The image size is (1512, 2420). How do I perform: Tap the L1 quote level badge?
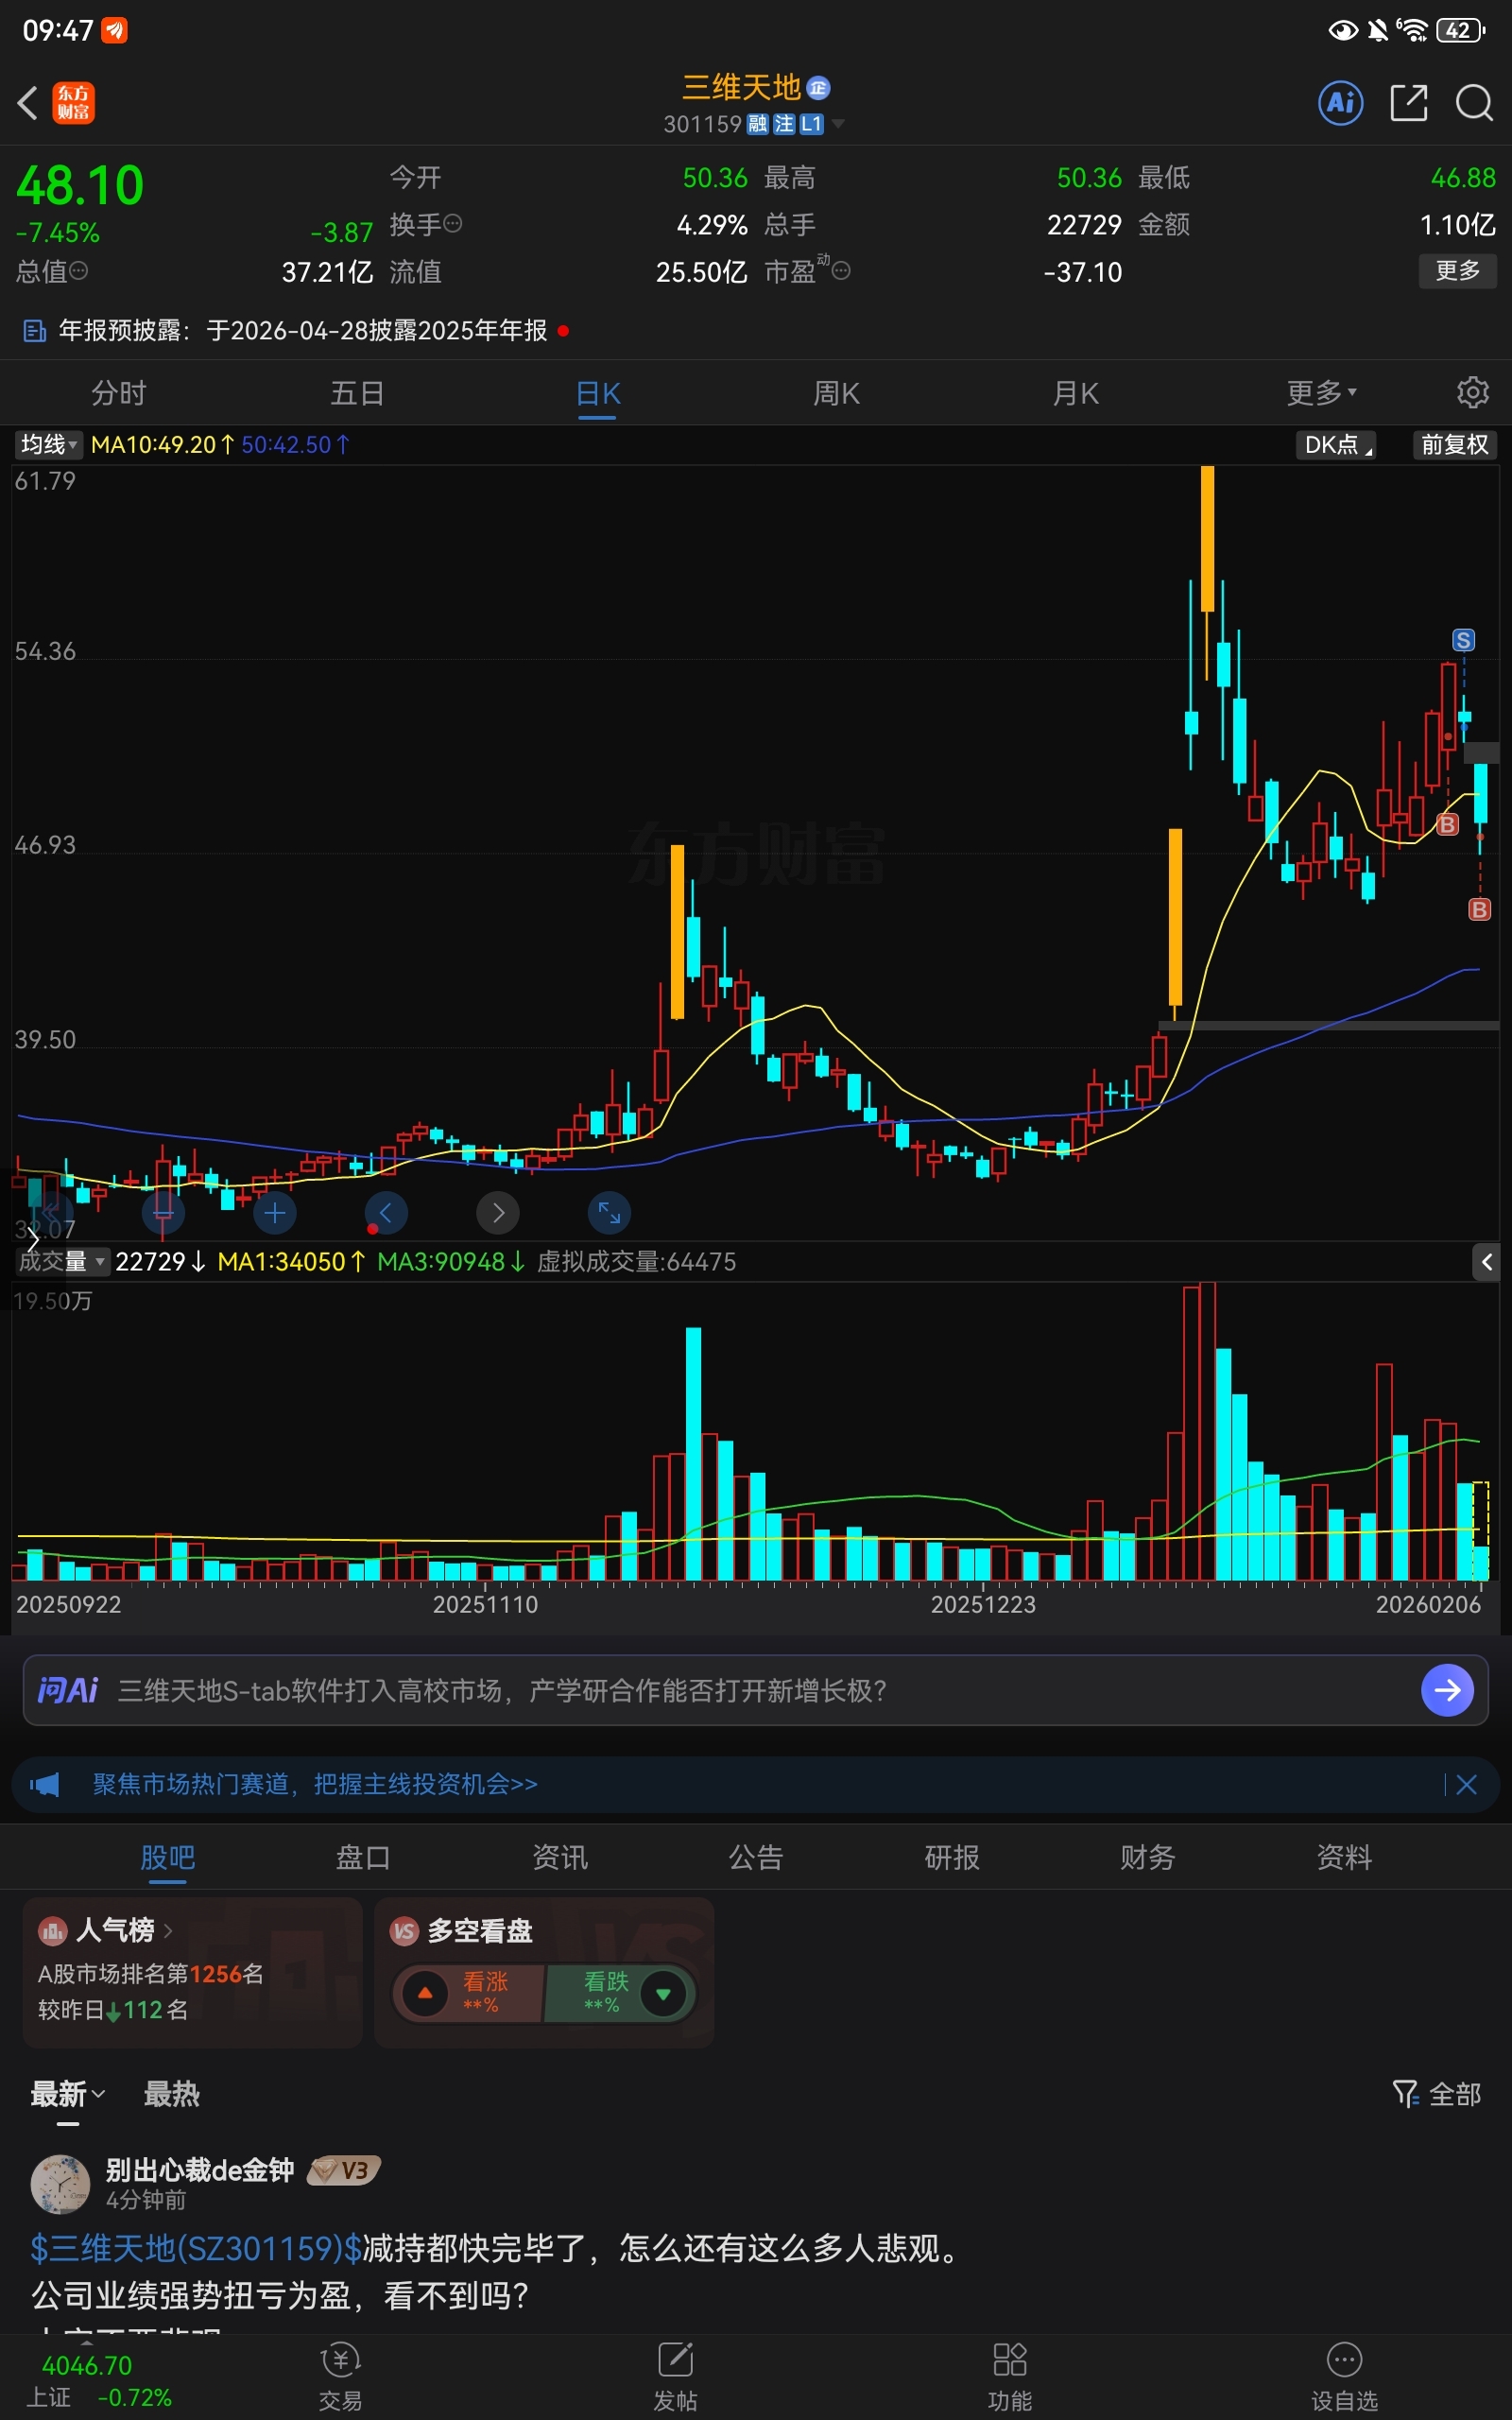click(x=811, y=124)
